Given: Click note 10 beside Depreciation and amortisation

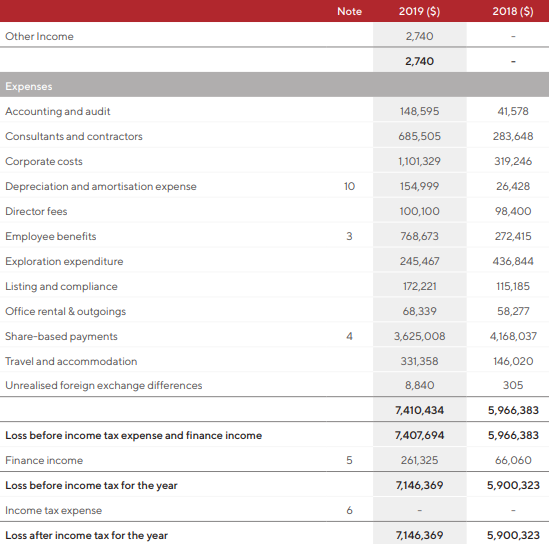Looking at the screenshot, I should click(349, 186).
